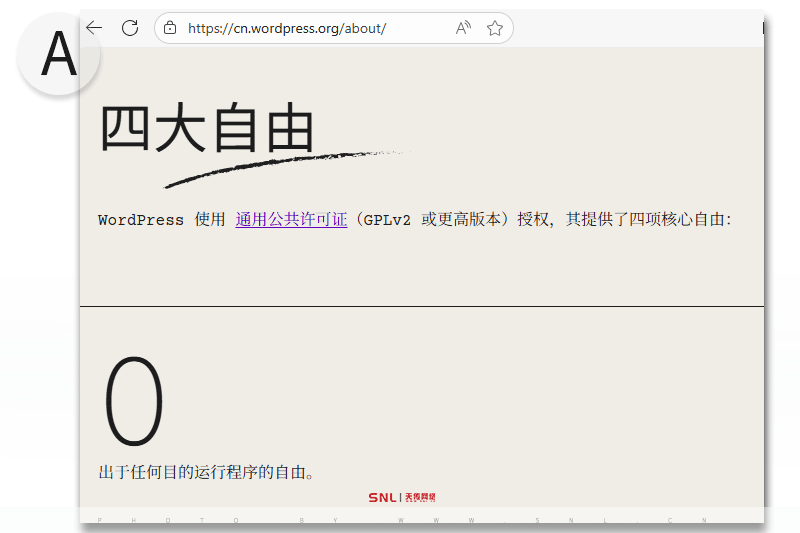
Task: Reload the page with refresh icon
Action: 130,28
